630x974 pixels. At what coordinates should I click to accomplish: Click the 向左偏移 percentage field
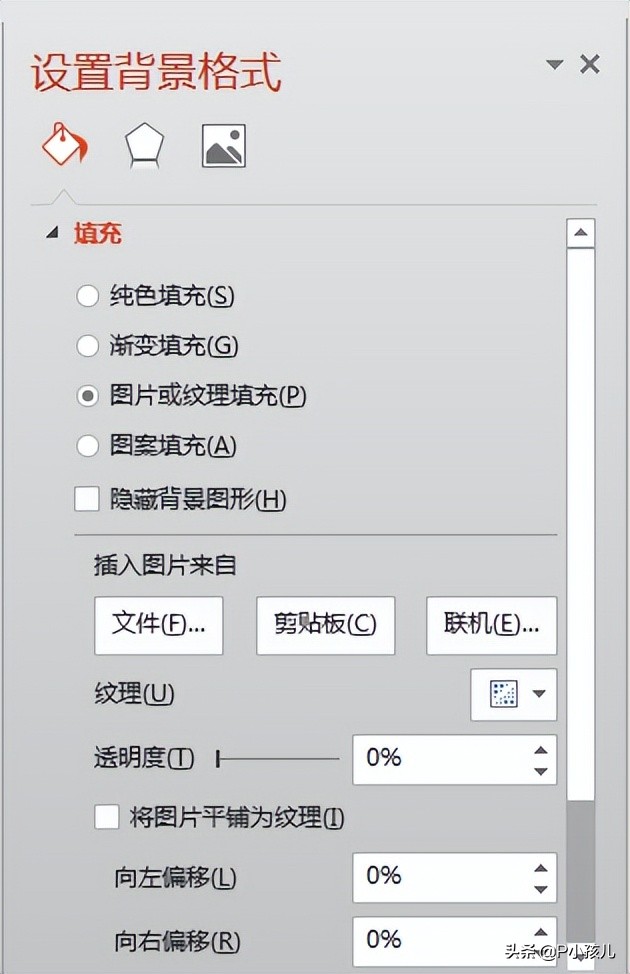coord(442,877)
